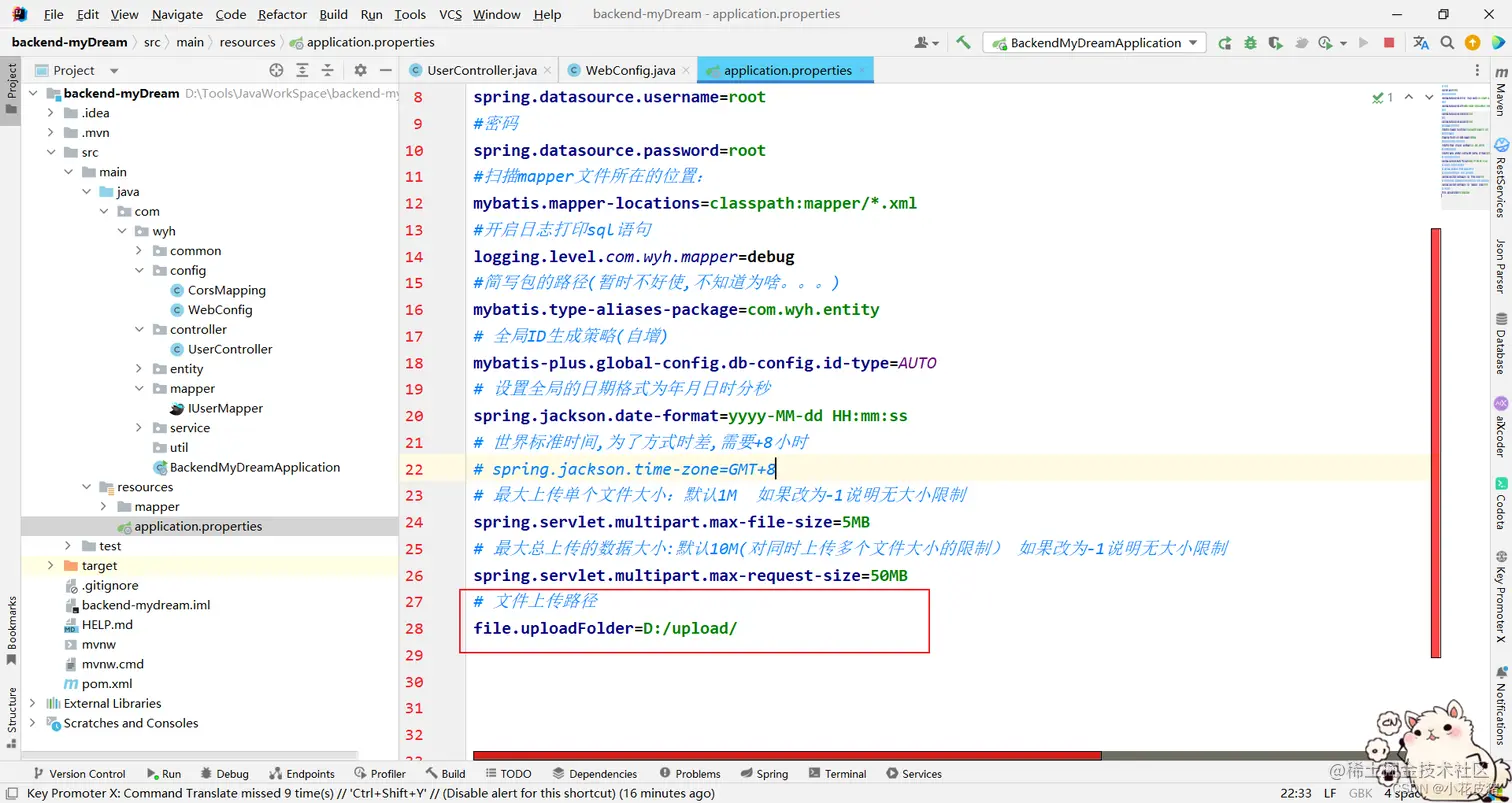Select opened file locate target icon
Screen dimensions: 1512x803
(x=276, y=70)
